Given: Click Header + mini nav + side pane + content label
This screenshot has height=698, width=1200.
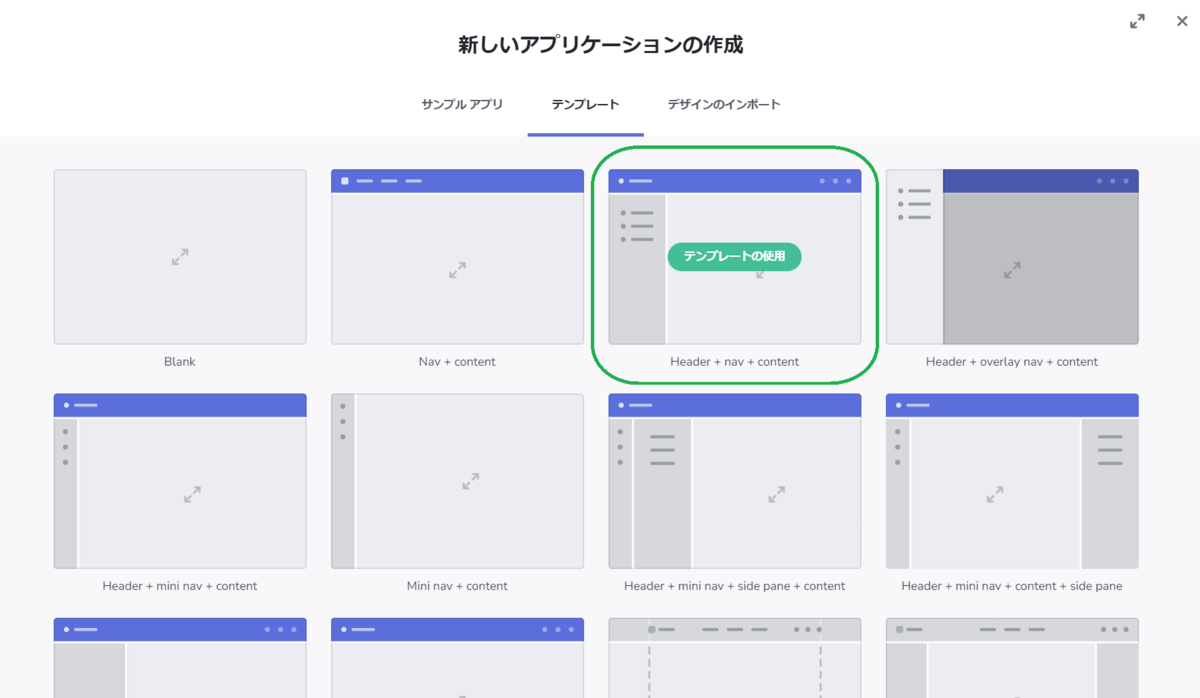Looking at the screenshot, I should click(735, 586).
